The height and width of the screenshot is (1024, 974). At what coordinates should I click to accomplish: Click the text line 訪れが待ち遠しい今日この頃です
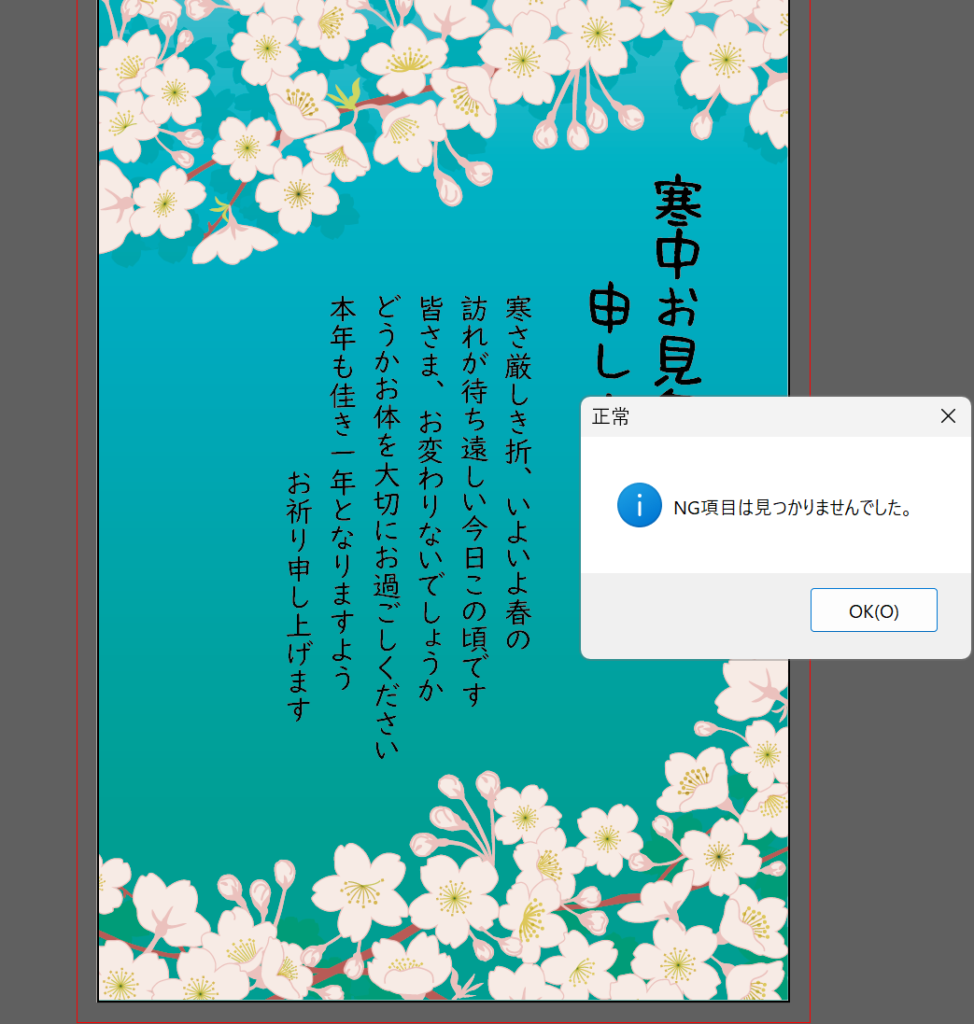coord(474,500)
